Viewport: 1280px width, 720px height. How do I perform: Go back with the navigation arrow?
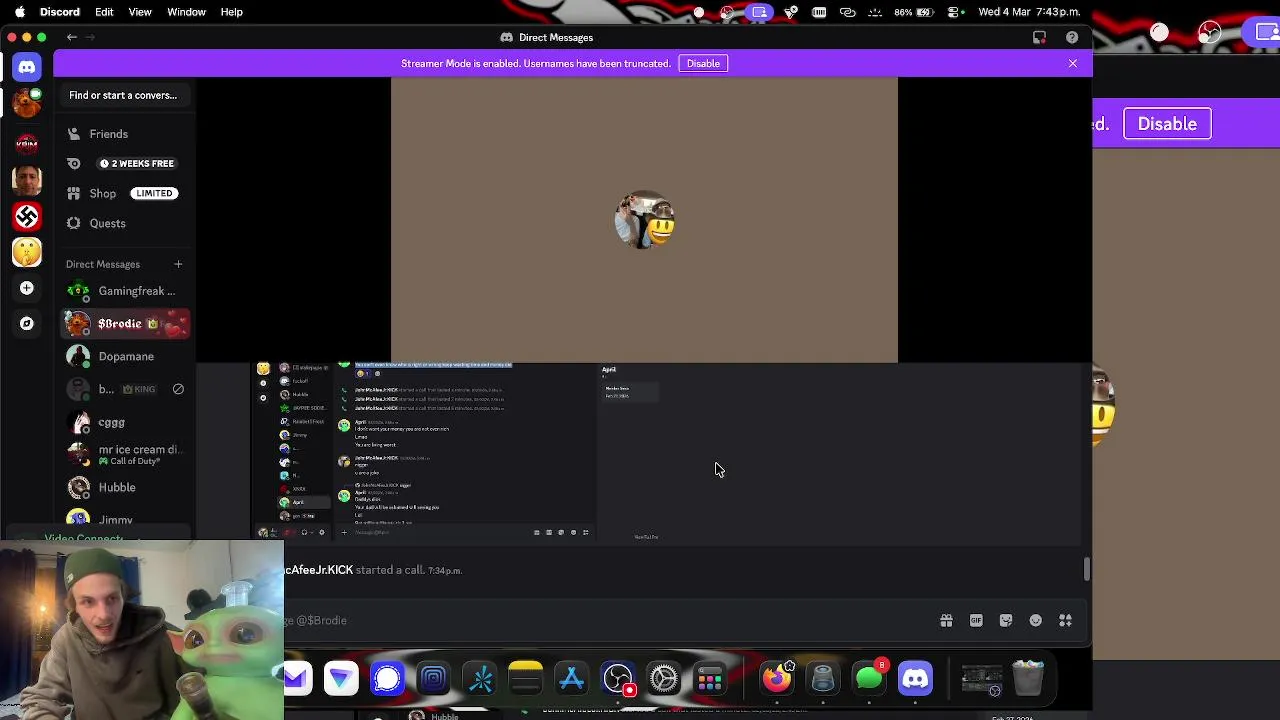[x=72, y=37]
